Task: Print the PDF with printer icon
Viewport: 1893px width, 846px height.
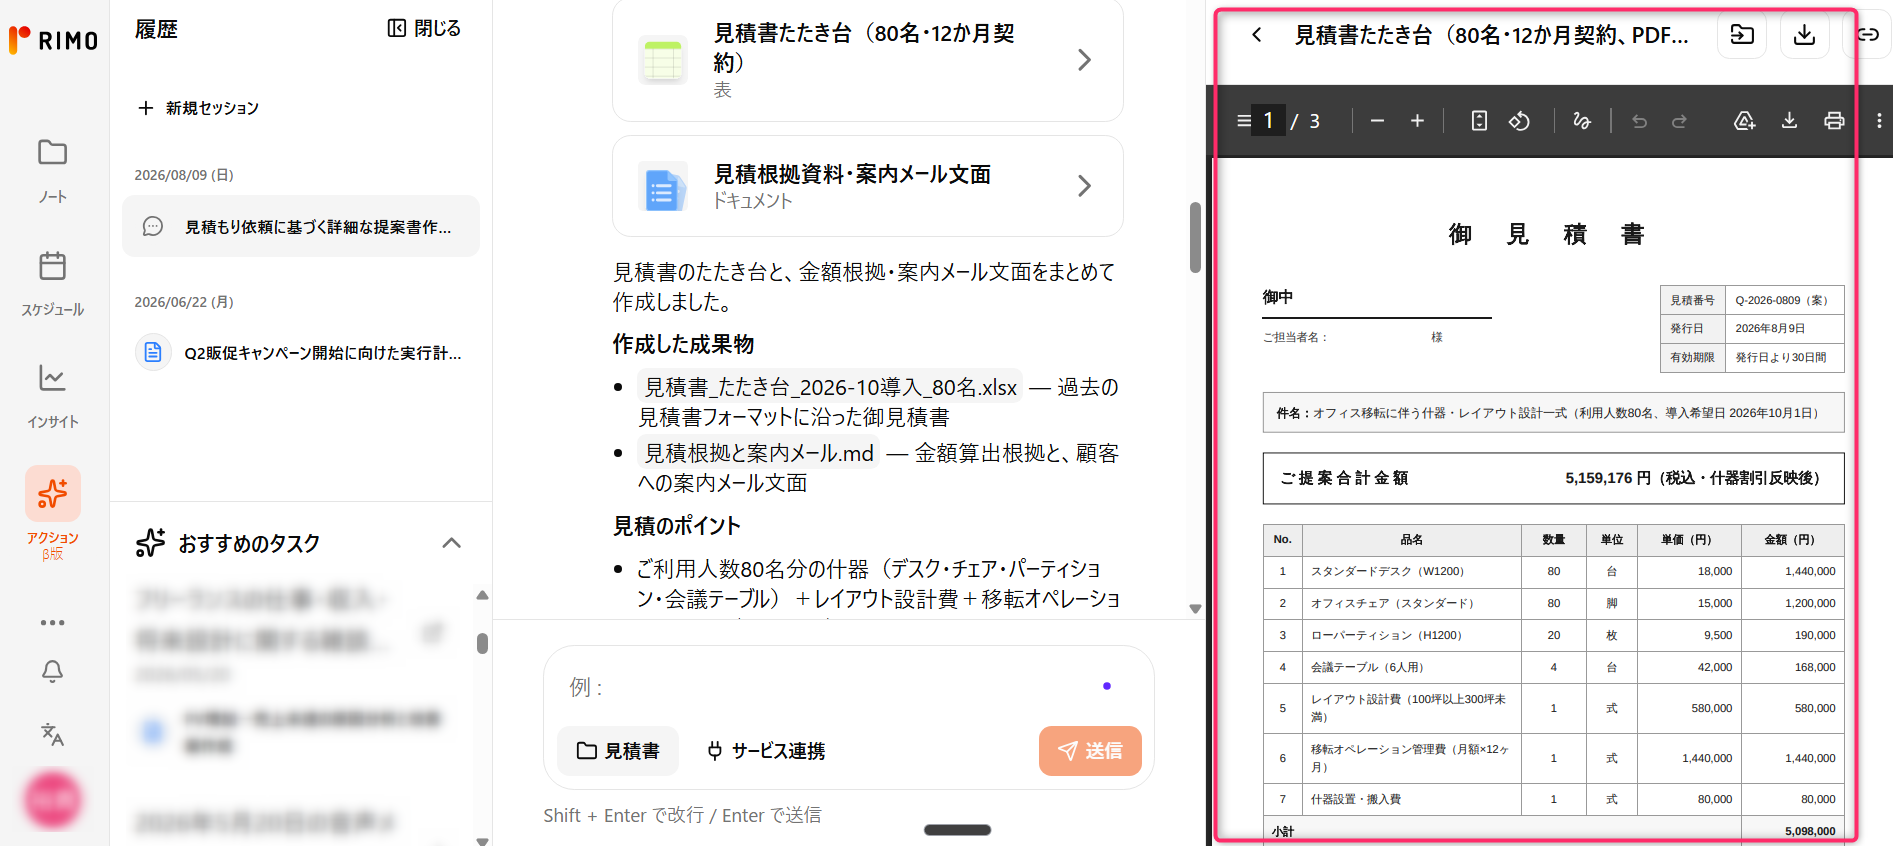Action: (x=1834, y=121)
